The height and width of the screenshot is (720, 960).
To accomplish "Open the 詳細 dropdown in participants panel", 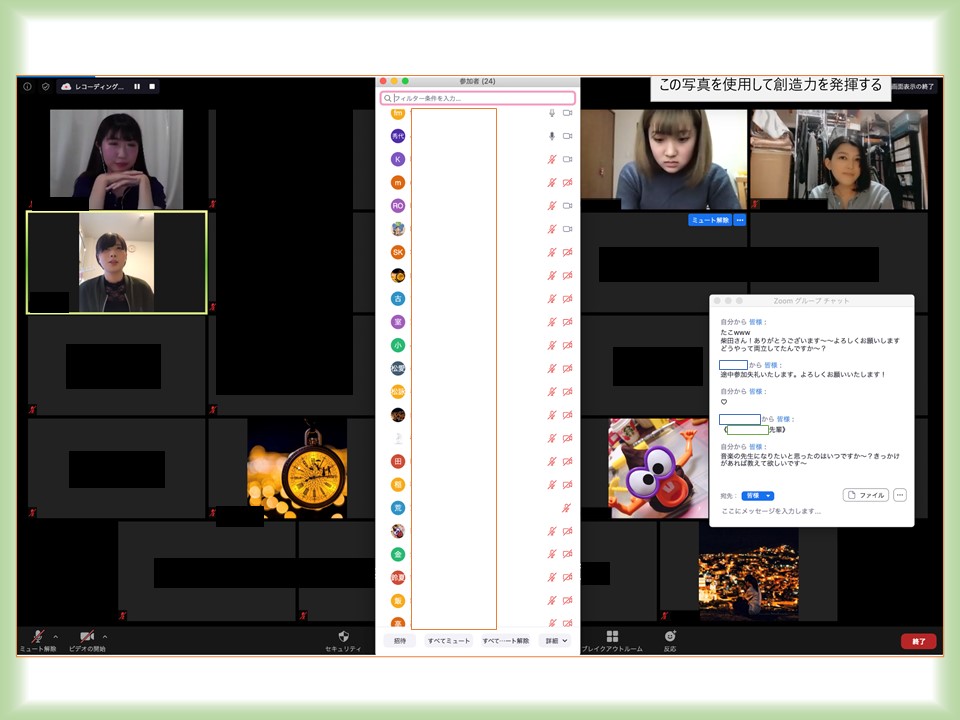I will click(x=556, y=640).
